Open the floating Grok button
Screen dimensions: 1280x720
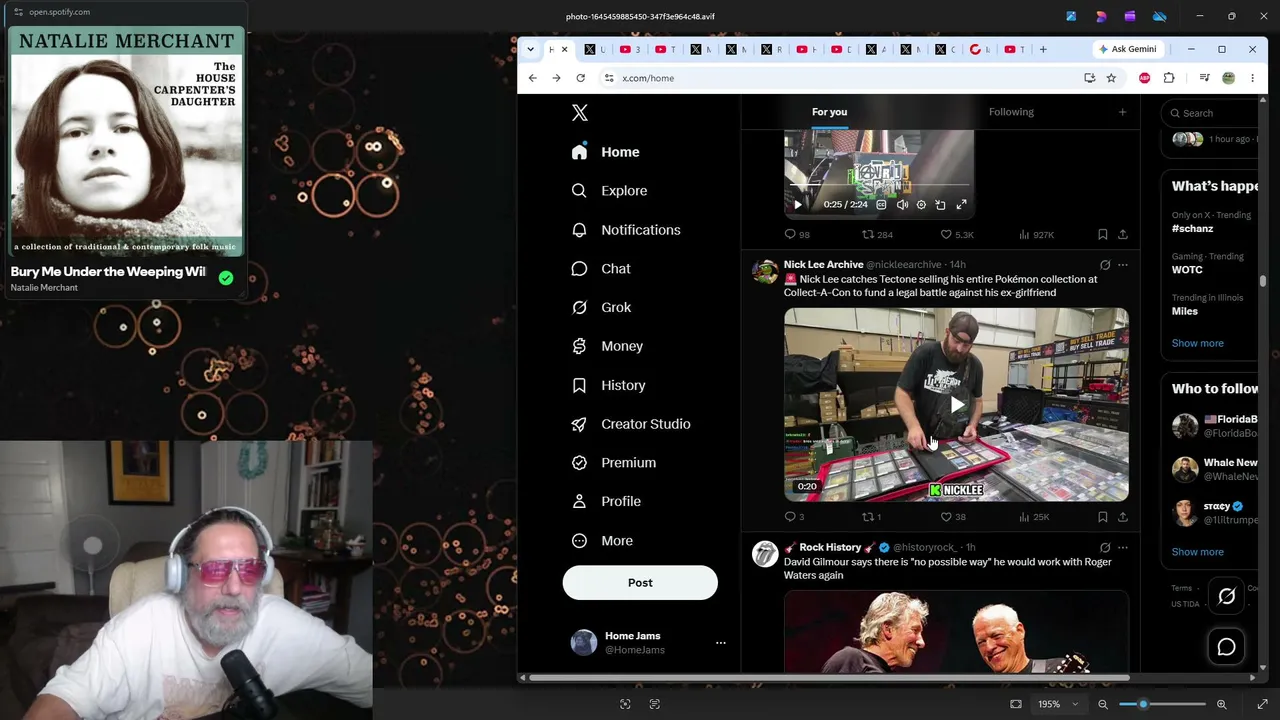pos(1227,596)
